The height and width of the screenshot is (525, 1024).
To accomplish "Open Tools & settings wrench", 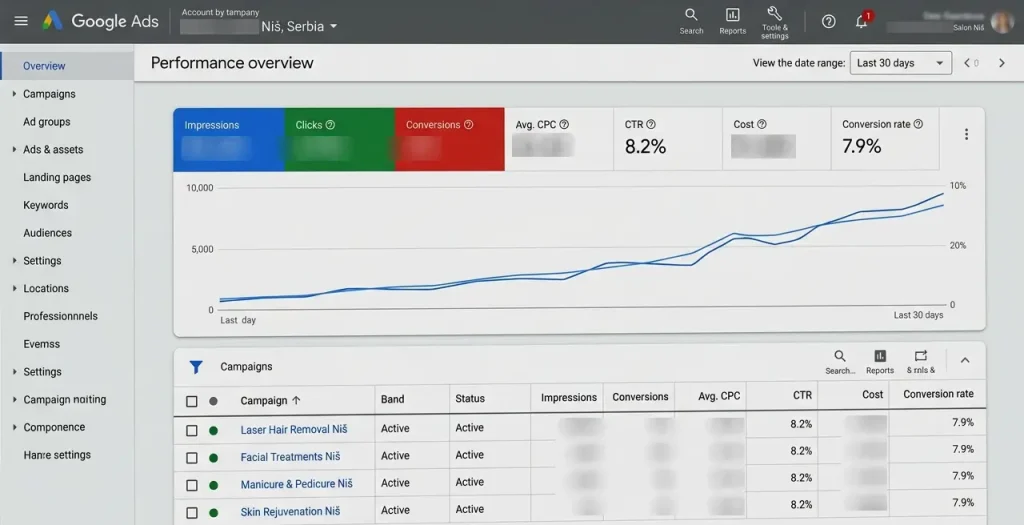I will coord(775,22).
